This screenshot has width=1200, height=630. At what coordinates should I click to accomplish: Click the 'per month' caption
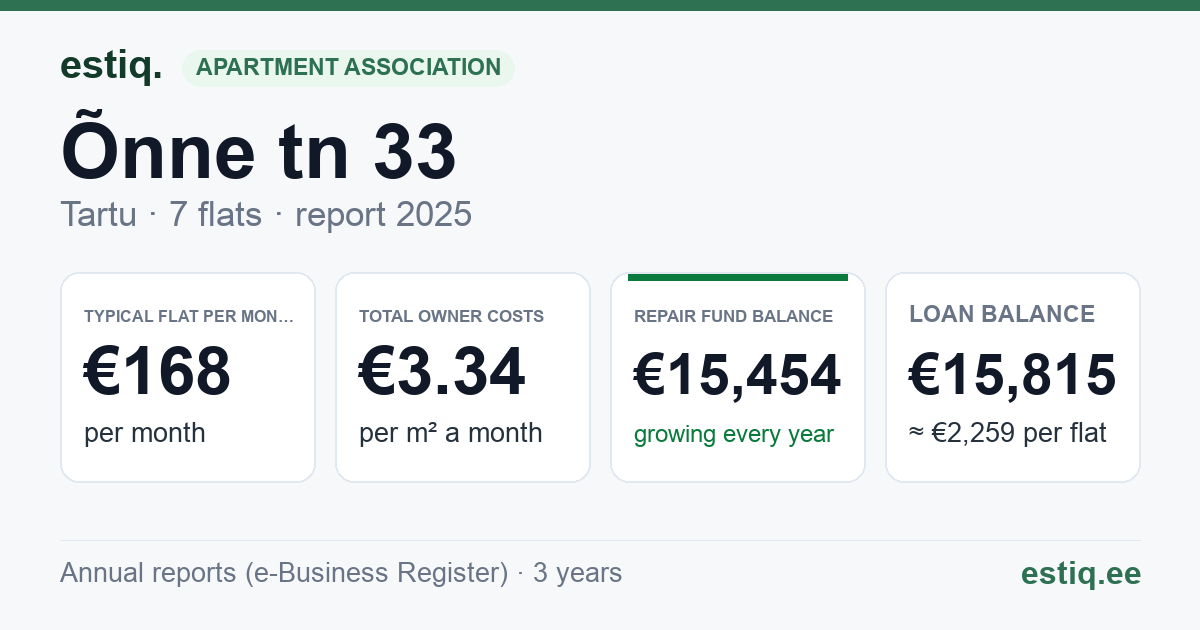145,433
